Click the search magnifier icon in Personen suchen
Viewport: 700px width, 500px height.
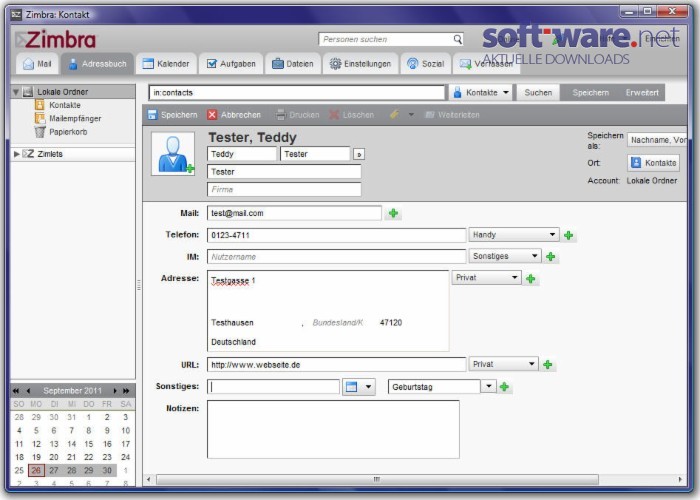pyautogui.click(x=457, y=39)
